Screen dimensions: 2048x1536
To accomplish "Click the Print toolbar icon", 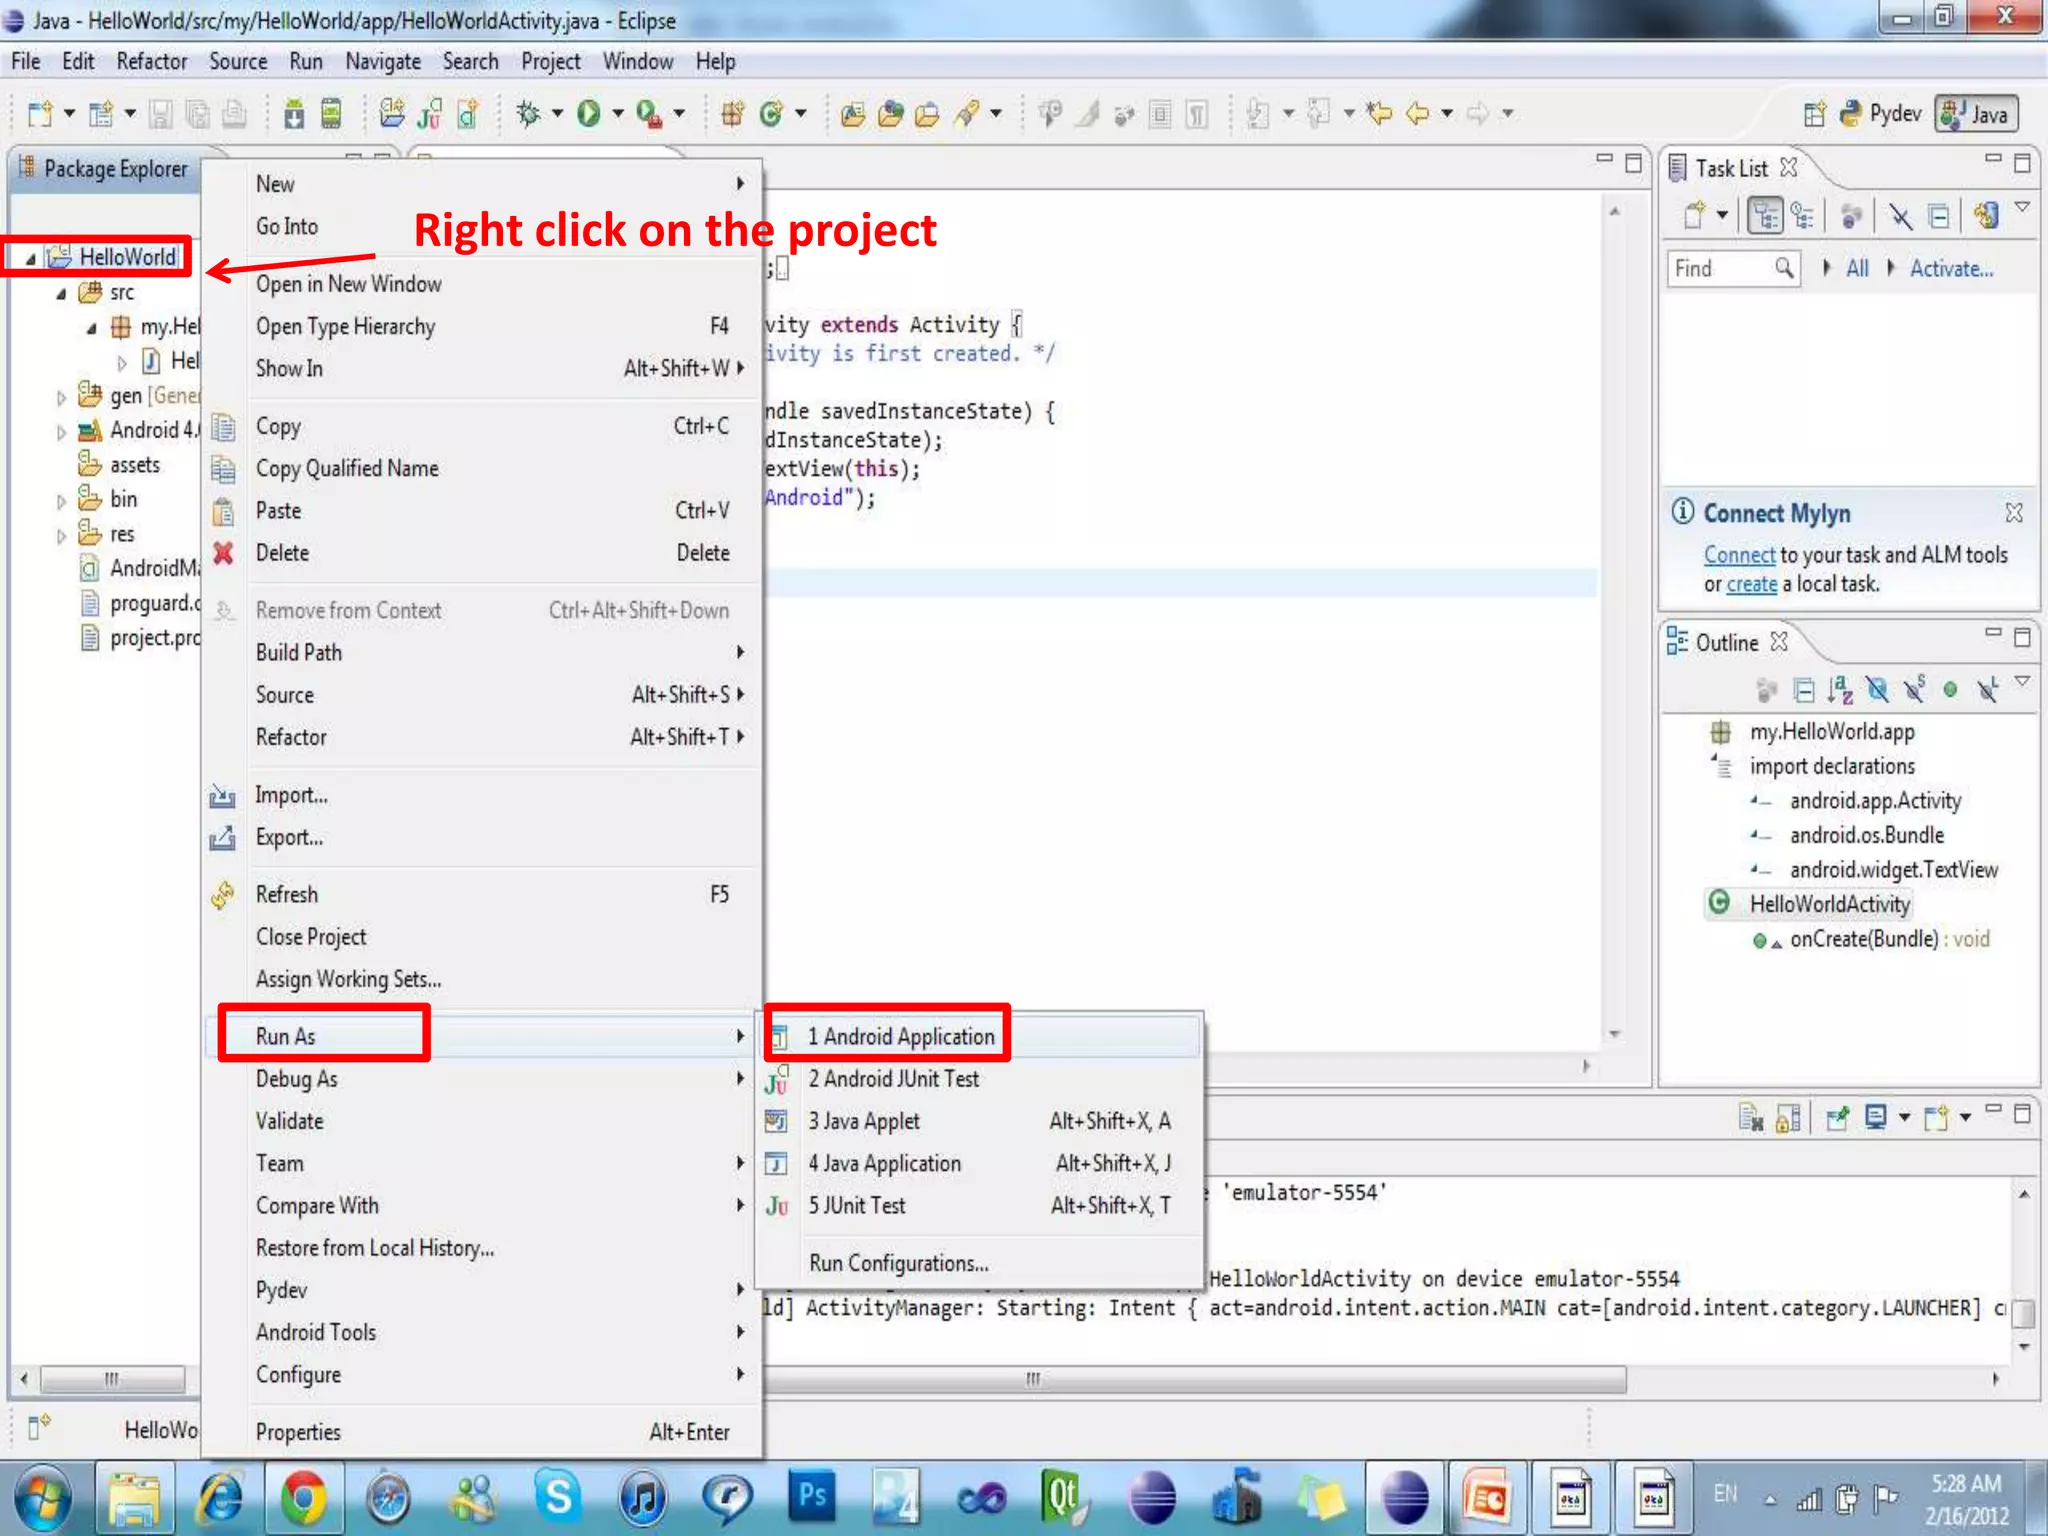I will (234, 114).
